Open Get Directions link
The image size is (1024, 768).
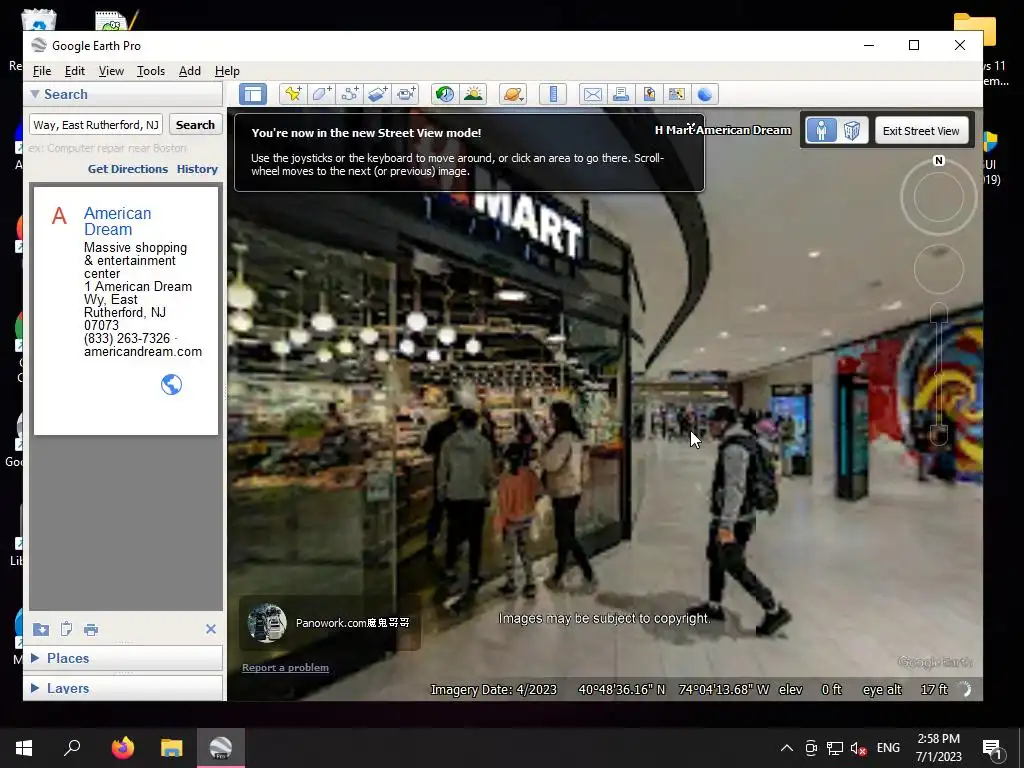coord(128,168)
